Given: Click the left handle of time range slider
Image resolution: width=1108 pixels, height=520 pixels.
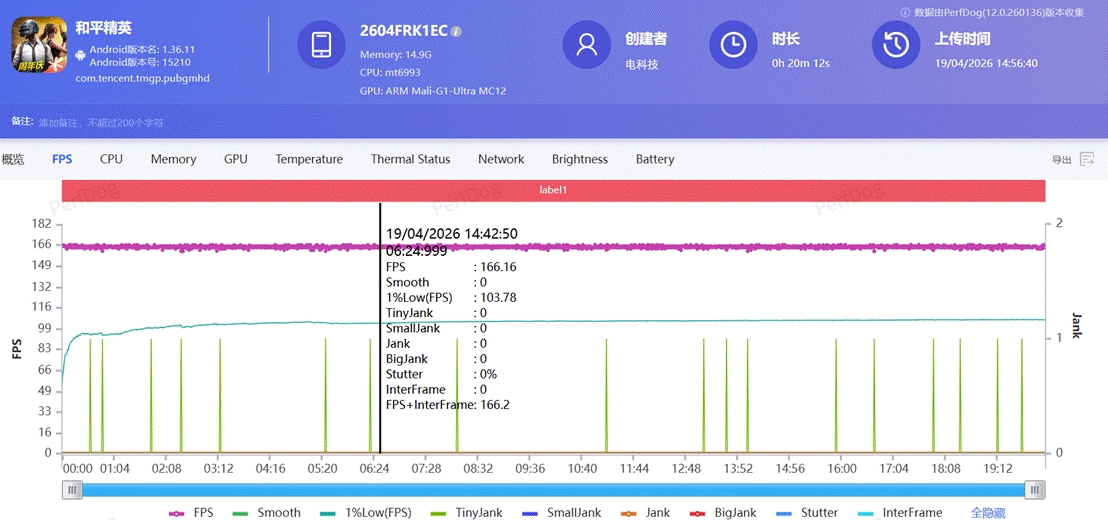Looking at the screenshot, I should click(x=71, y=489).
